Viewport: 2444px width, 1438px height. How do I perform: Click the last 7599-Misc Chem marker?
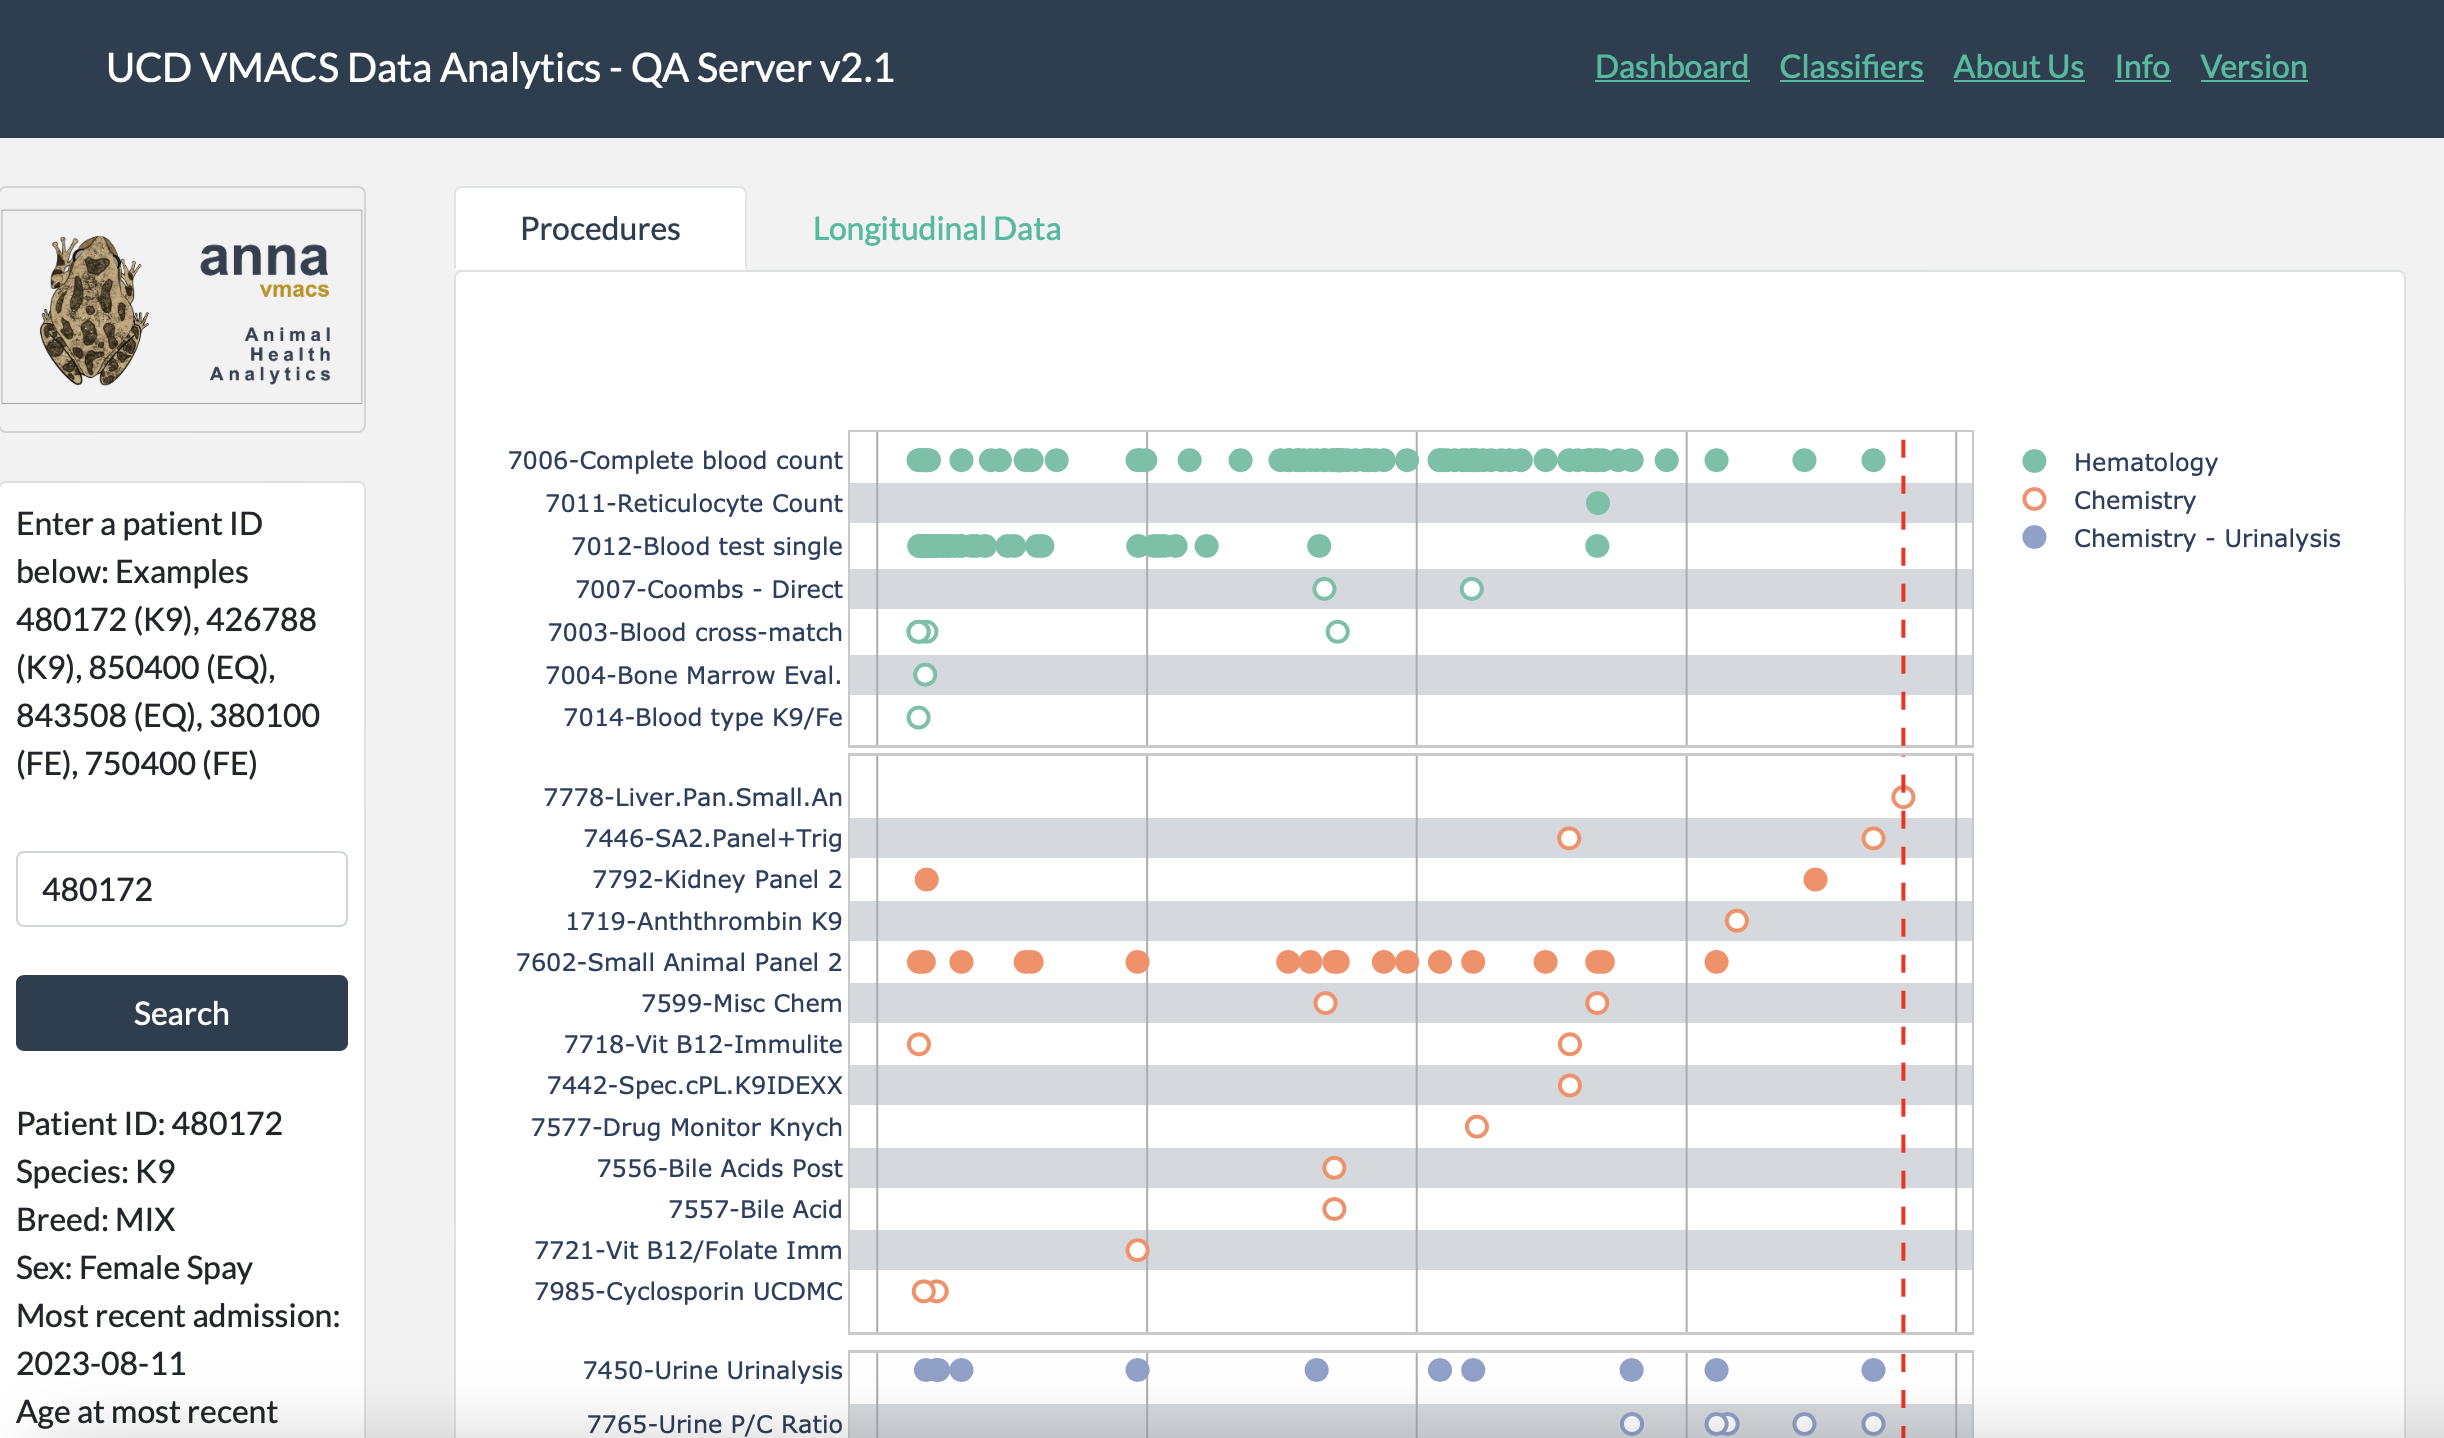click(x=1597, y=1003)
